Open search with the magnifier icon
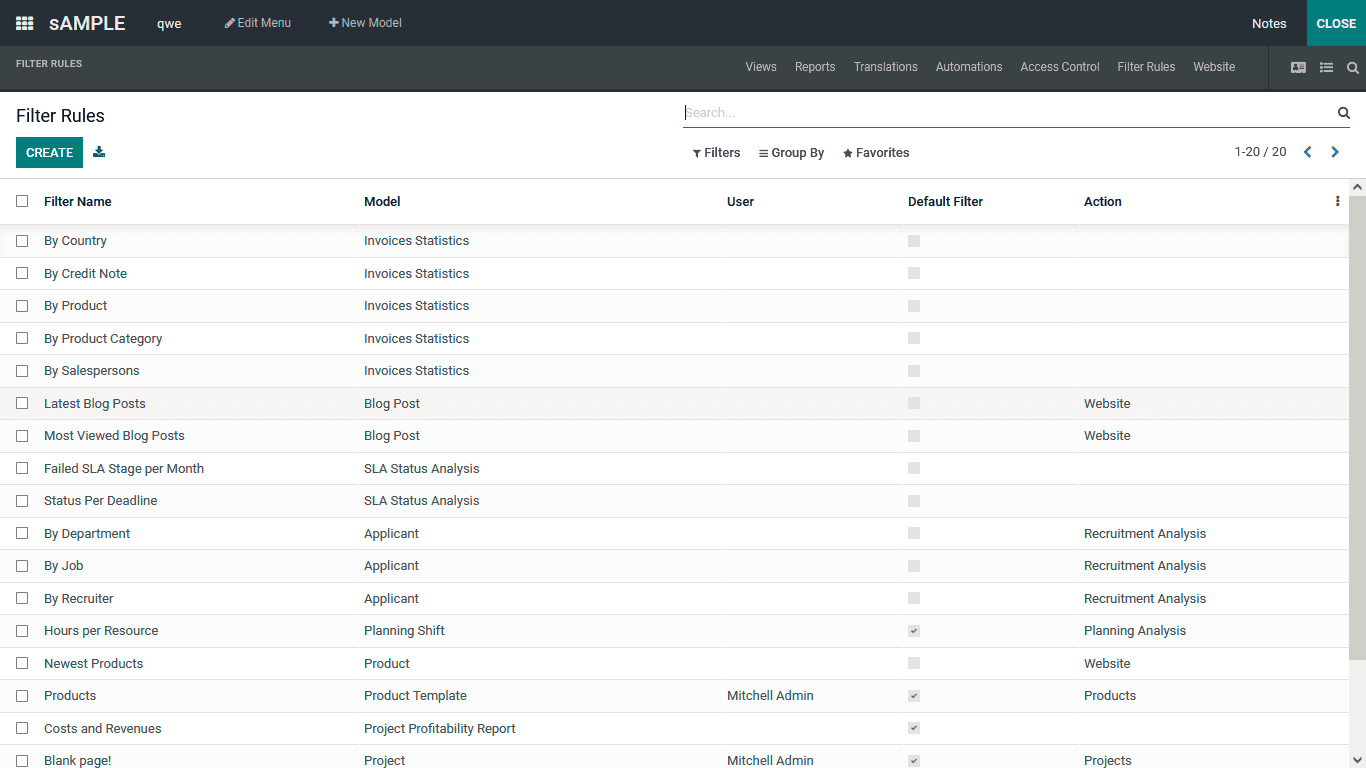 click(1352, 67)
